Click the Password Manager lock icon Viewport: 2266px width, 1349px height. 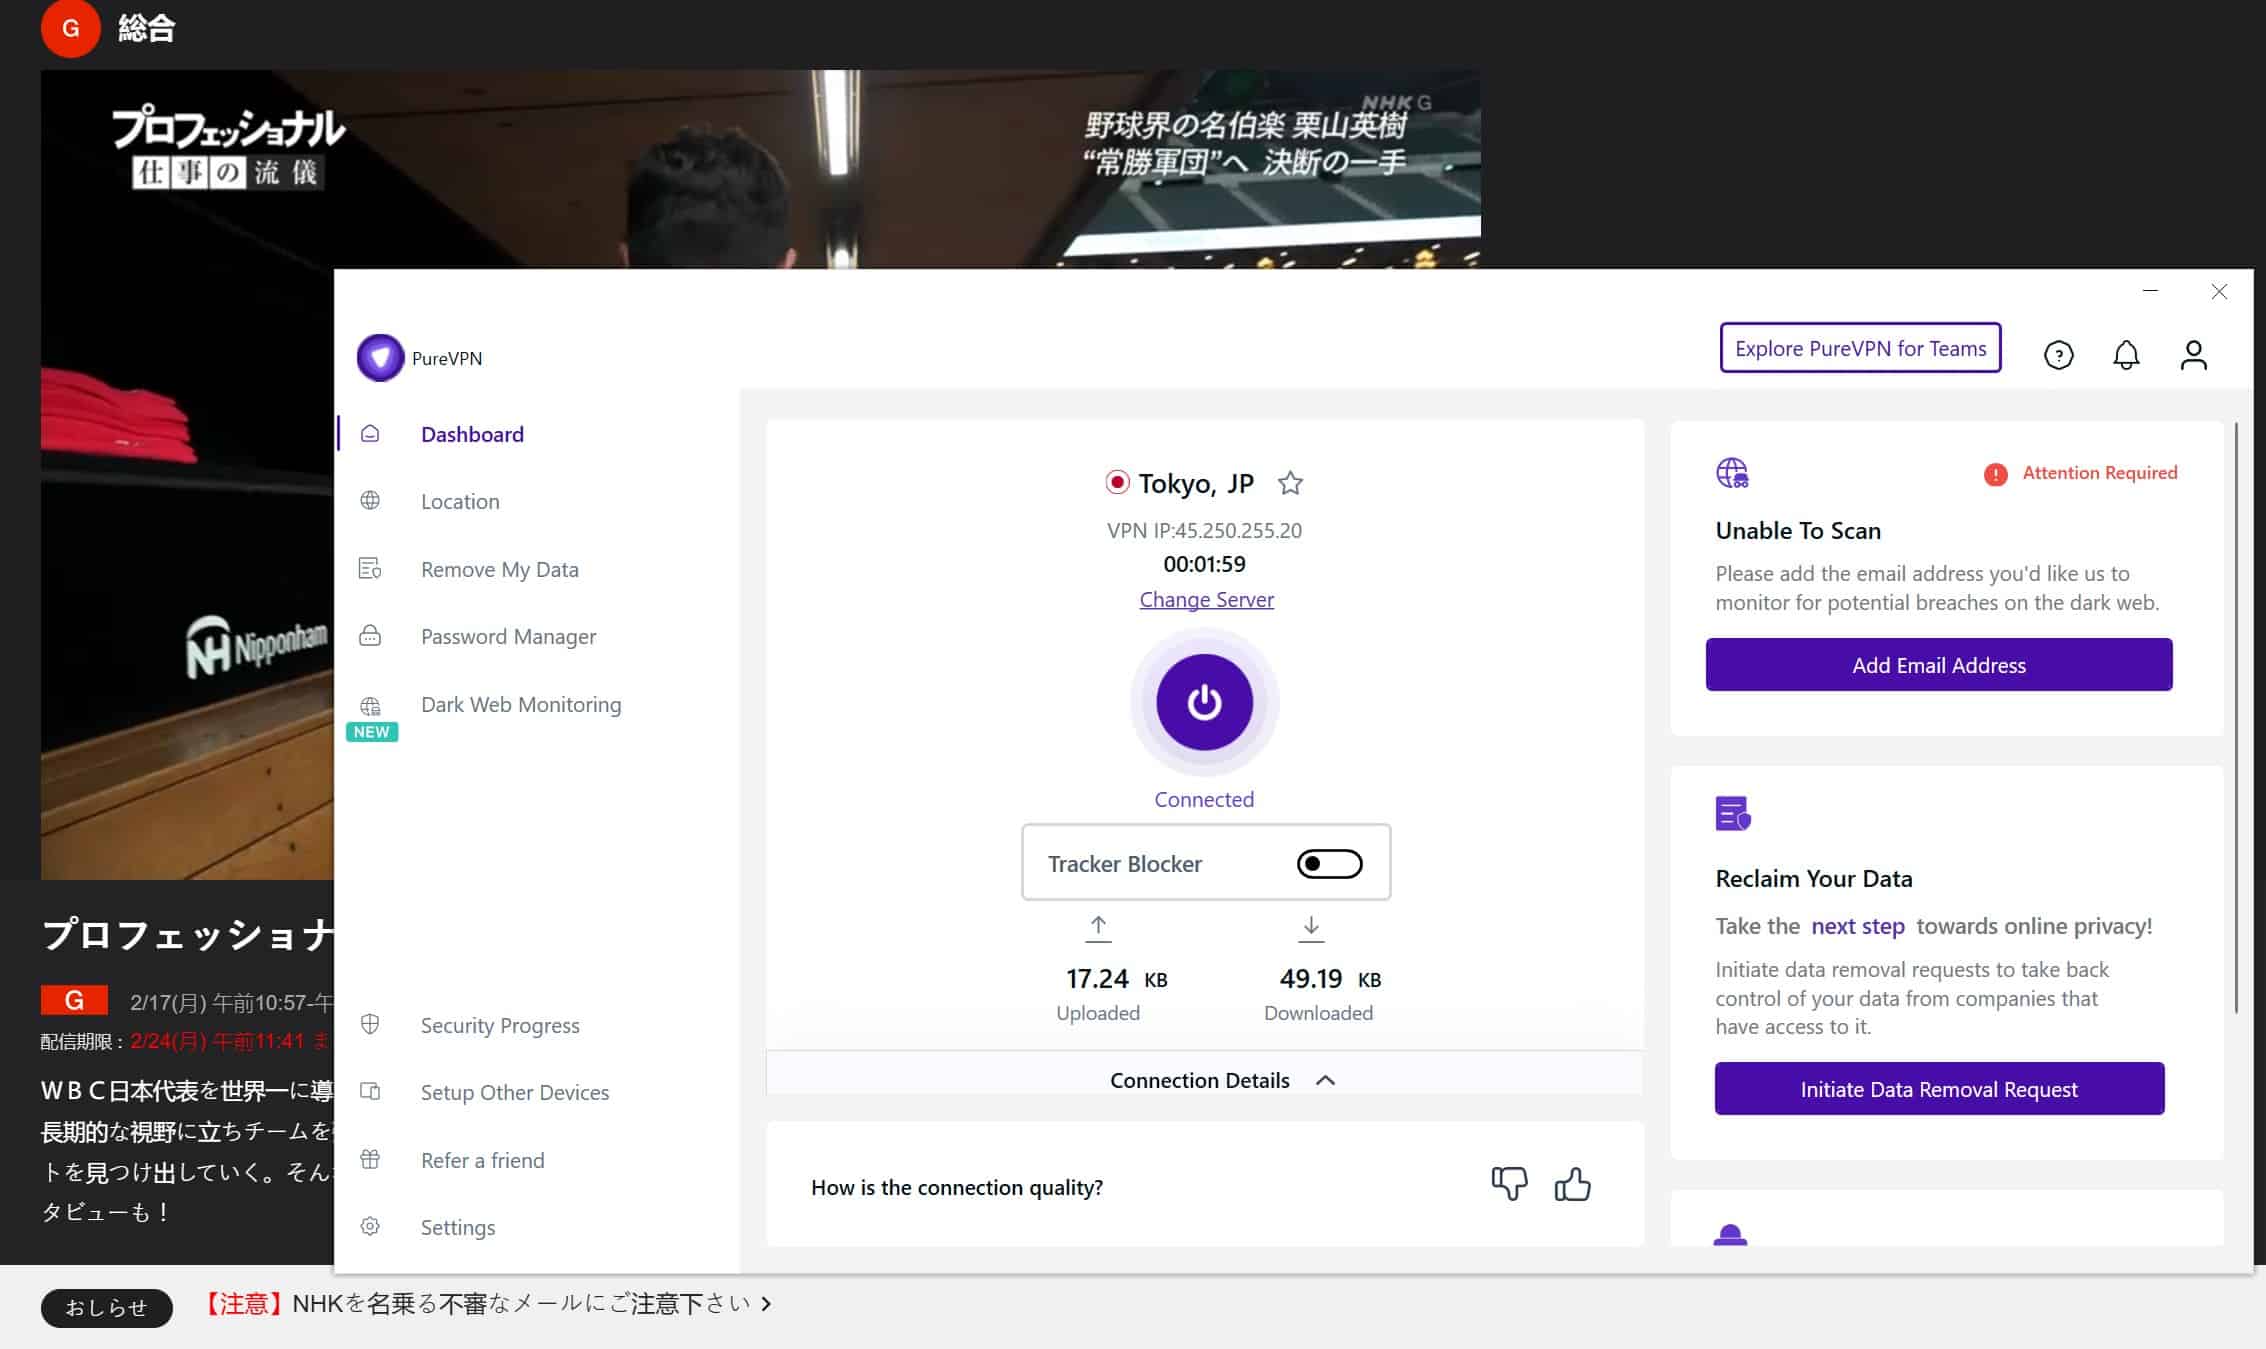pos(370,636)
